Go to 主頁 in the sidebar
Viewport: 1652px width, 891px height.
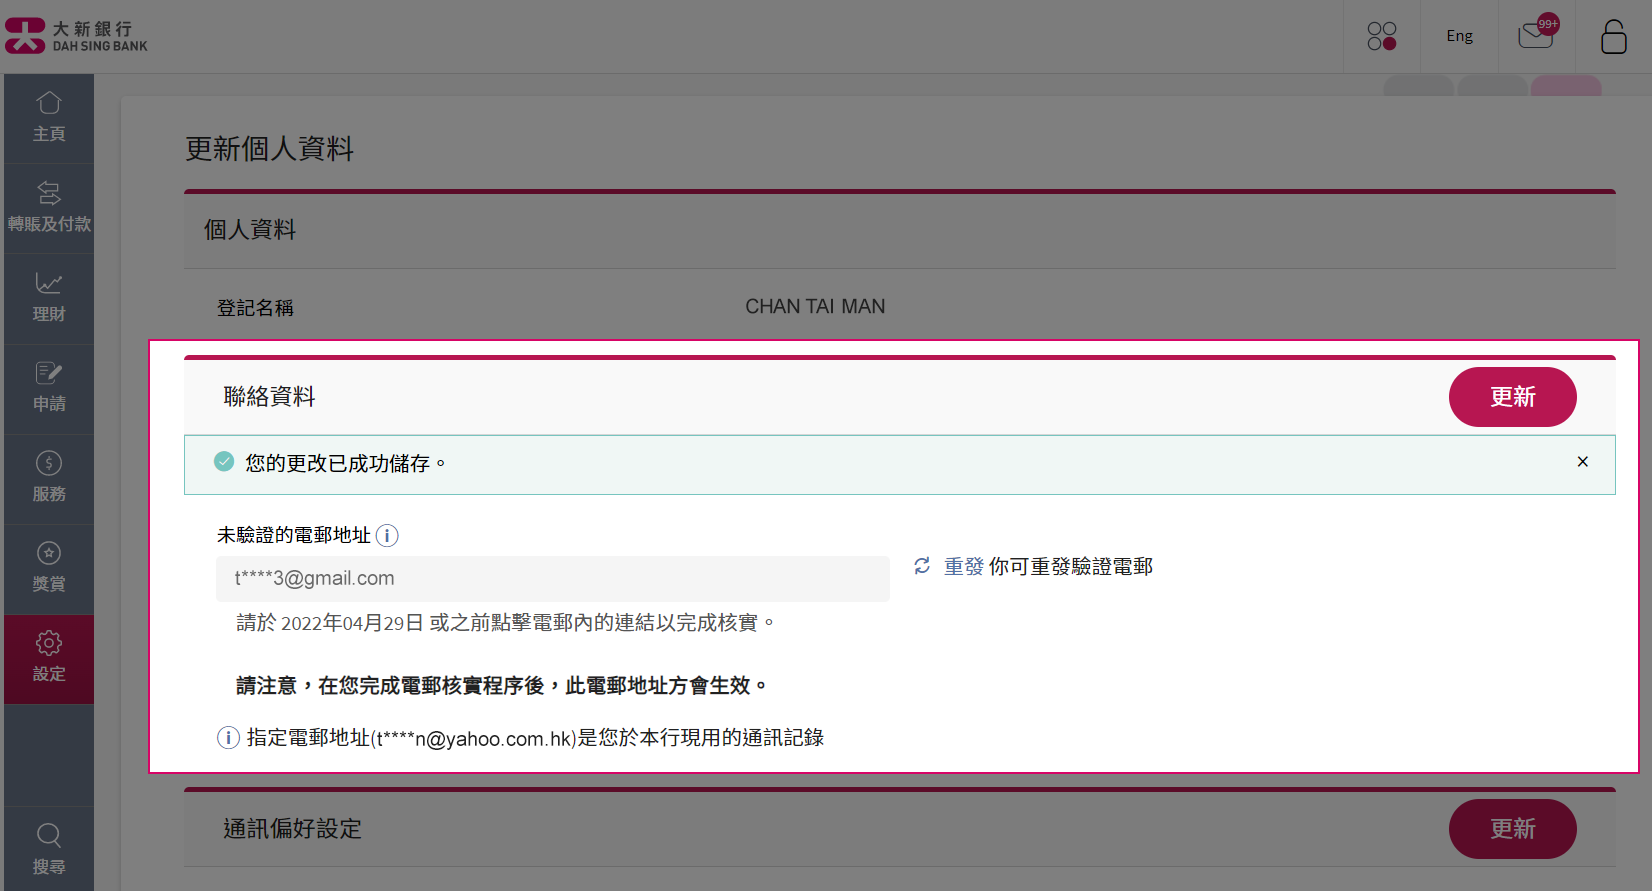tap(49, 118)
